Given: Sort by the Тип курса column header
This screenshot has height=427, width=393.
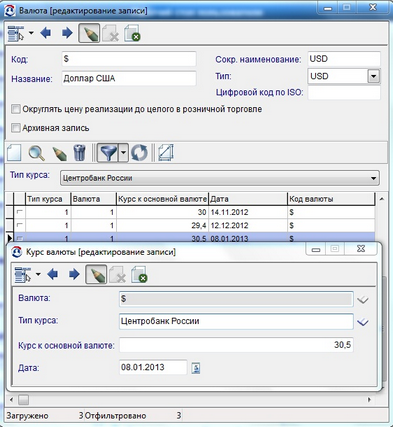Looking at the screenshot, I should pos(48,199).
